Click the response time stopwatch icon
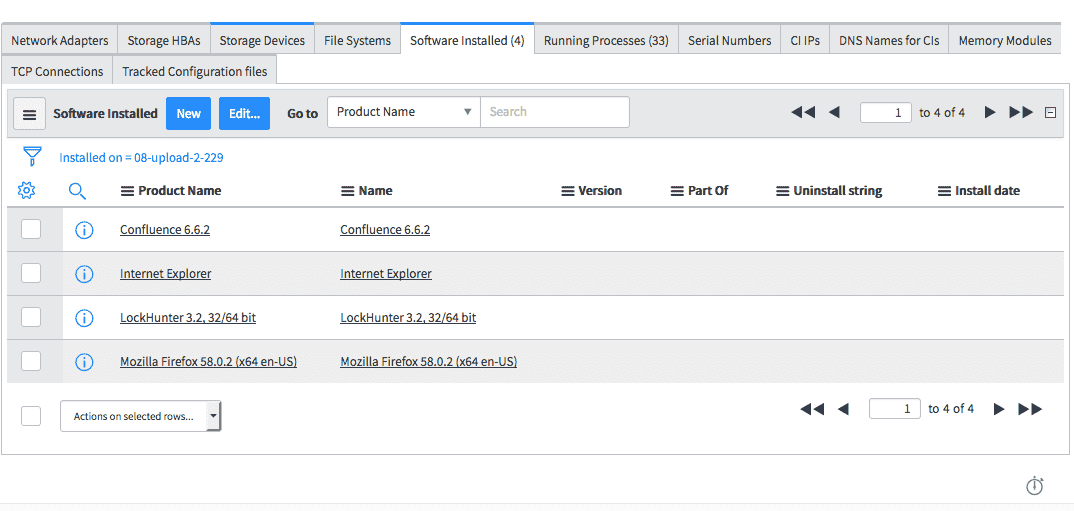This screenshot has width=1074, height=511. point(1035,486)
